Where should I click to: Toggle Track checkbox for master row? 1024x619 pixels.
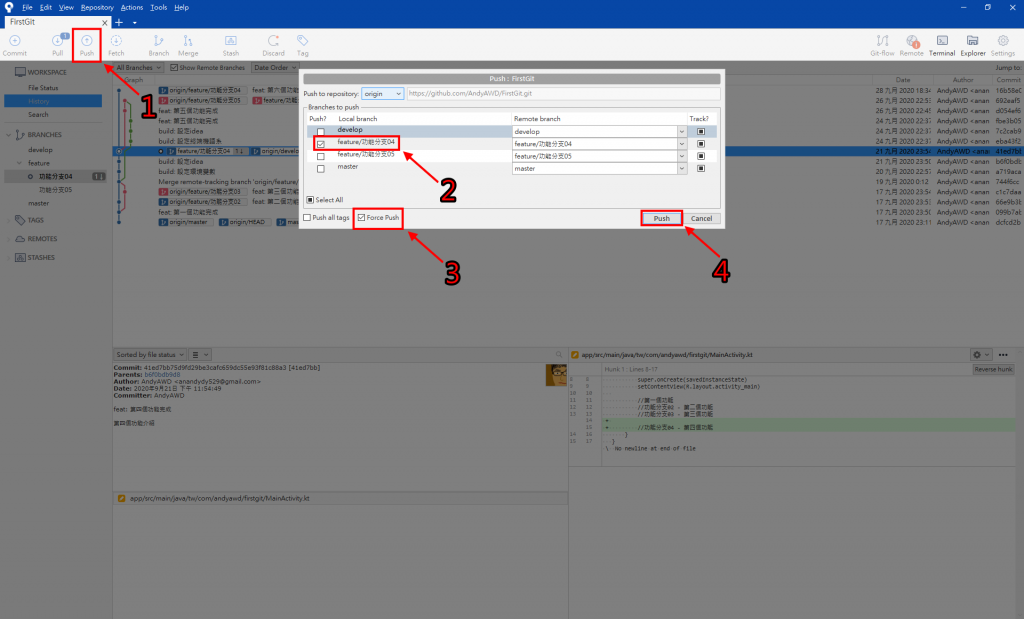[x=701, y=168]
